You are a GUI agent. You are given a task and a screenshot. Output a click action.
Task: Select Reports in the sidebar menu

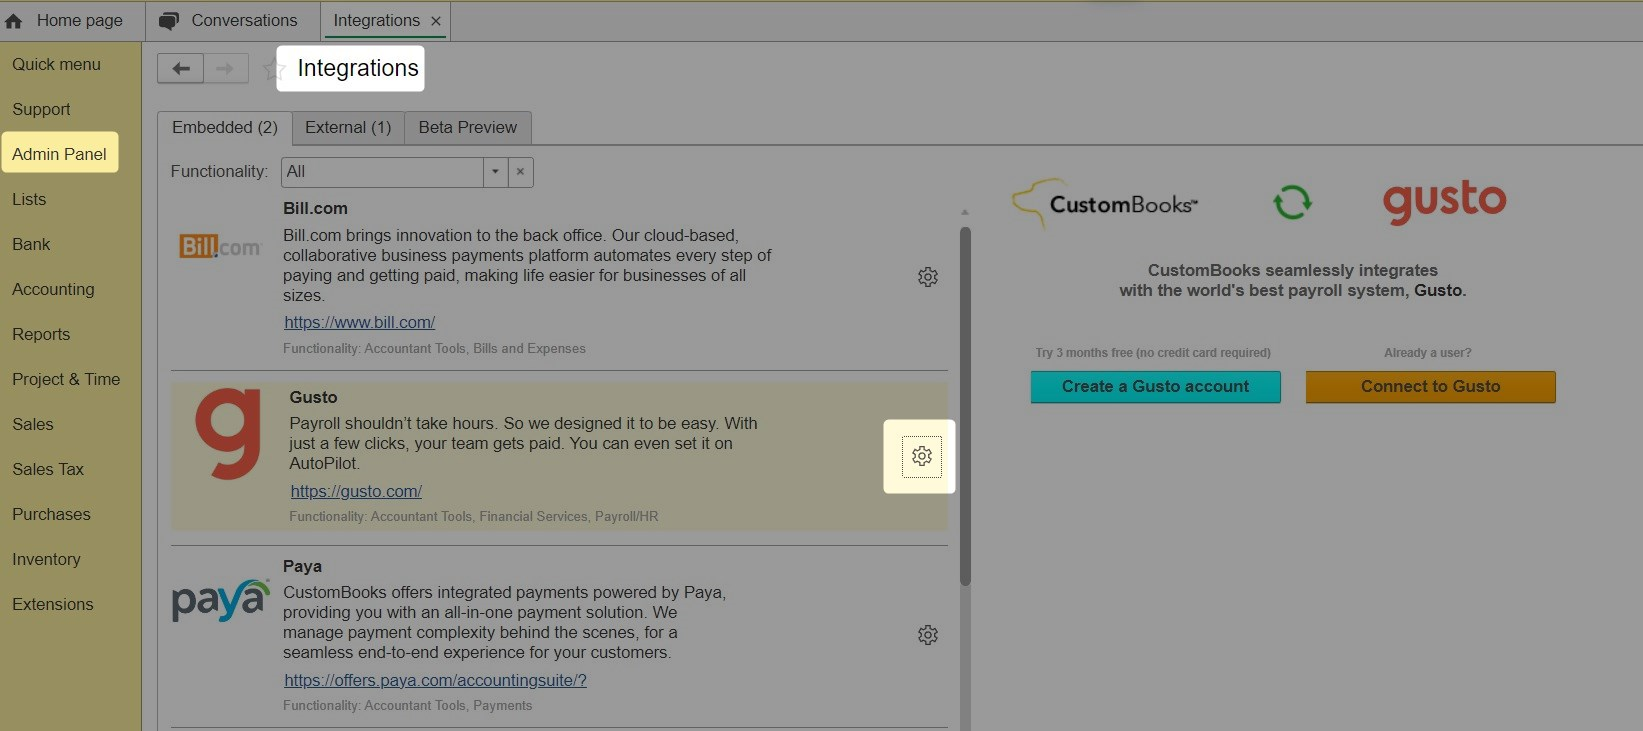coord(41,335)
